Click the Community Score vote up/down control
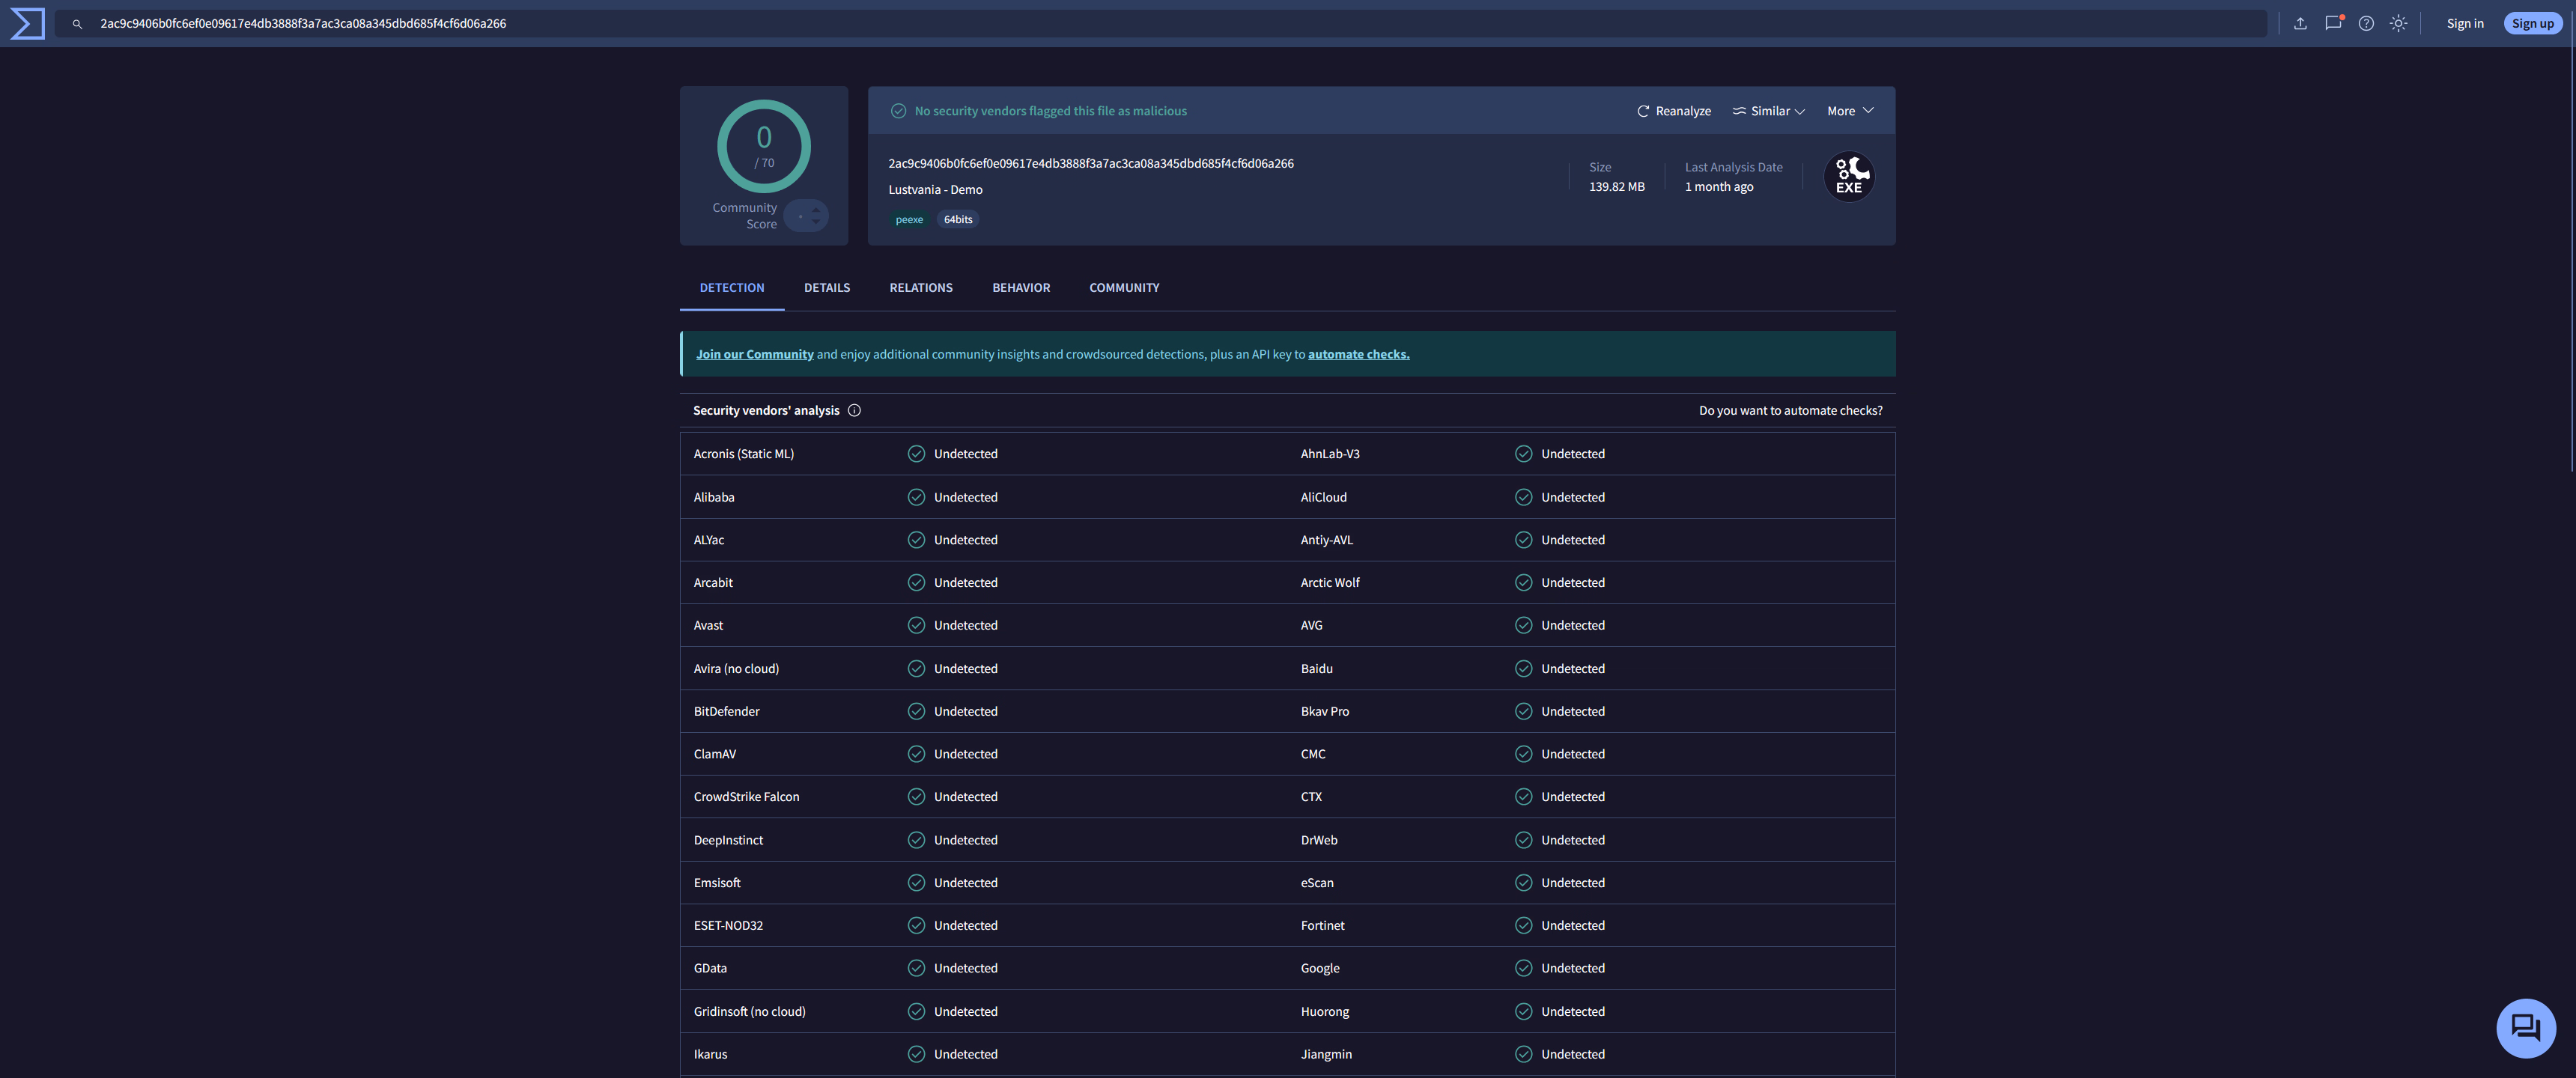The height and width of the screenshot is (1078, 2576). [806, 216]
